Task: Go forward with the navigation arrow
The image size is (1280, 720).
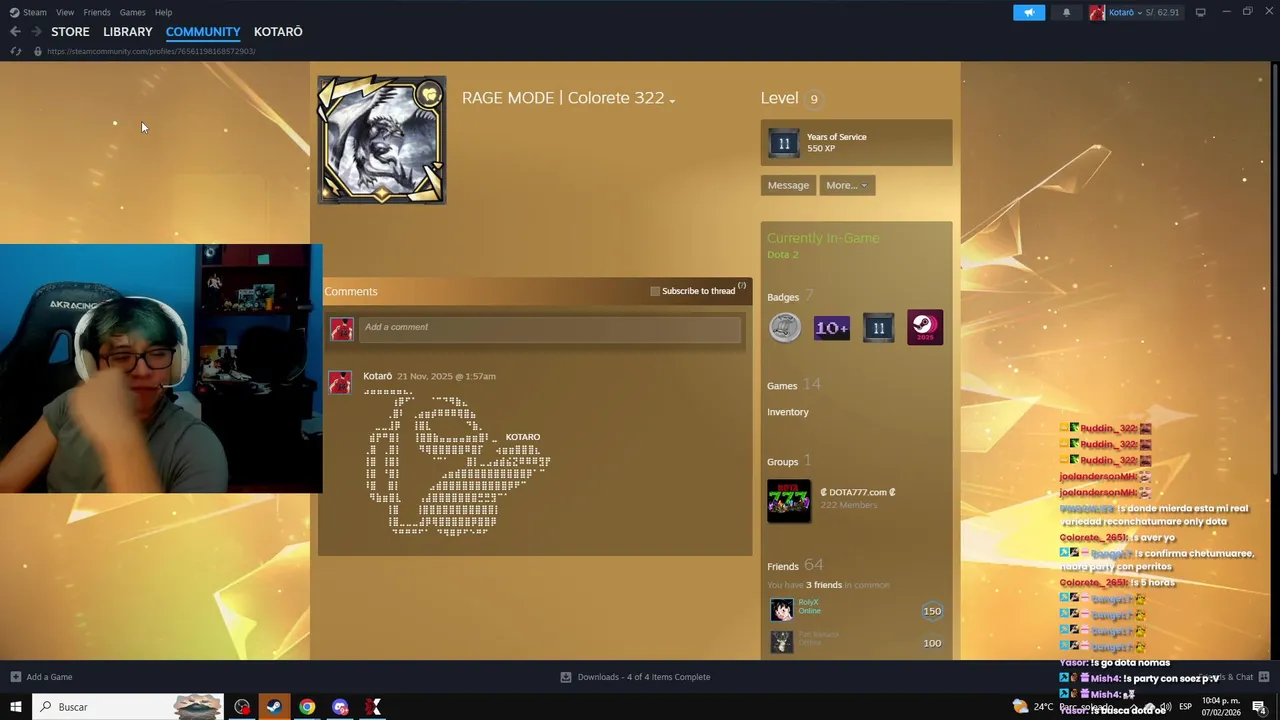Action: click(x=36, y=32)
